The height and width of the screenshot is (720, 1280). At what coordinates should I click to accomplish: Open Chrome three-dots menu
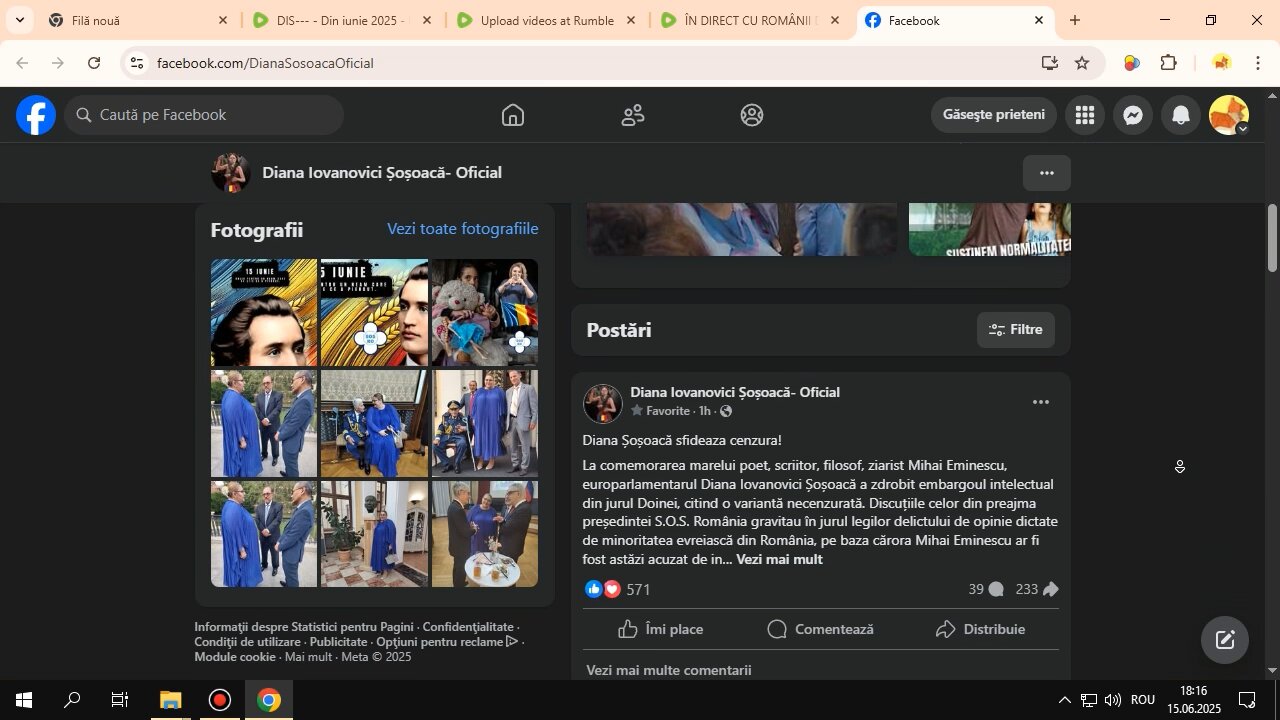point(1258,63)
